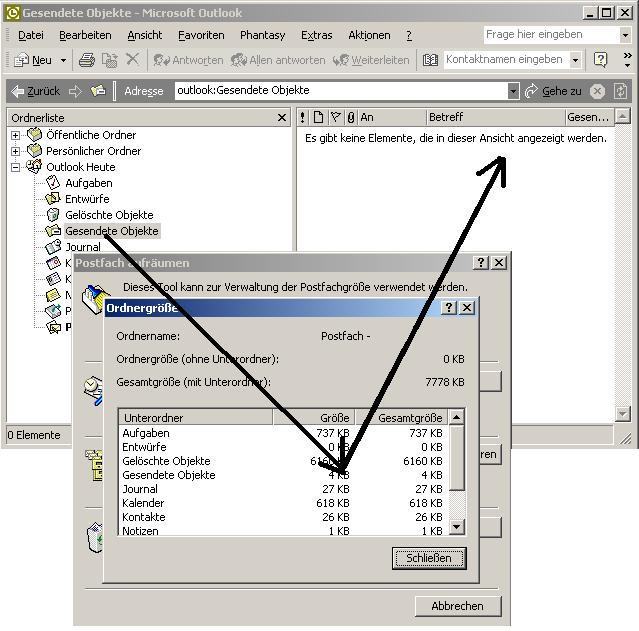Viewport: 639px width, 631px height.
Task: Click the printer icon in the toolbar
Action: coord(87,60)
